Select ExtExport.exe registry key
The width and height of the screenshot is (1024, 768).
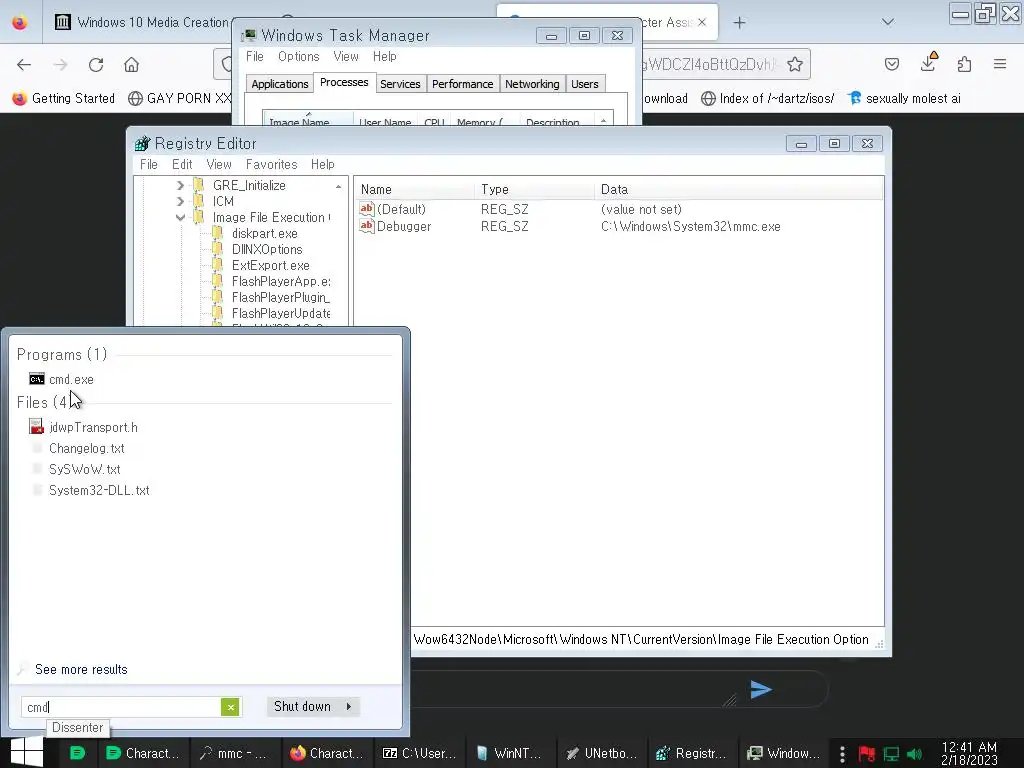(x=270, y=266)
